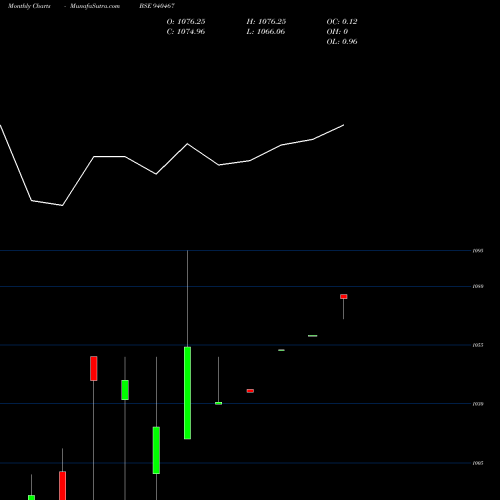500x500 pixels.
Task: Click the "OC: 0.12" readout
Action: pyautogui.click(x=342, y=22)
